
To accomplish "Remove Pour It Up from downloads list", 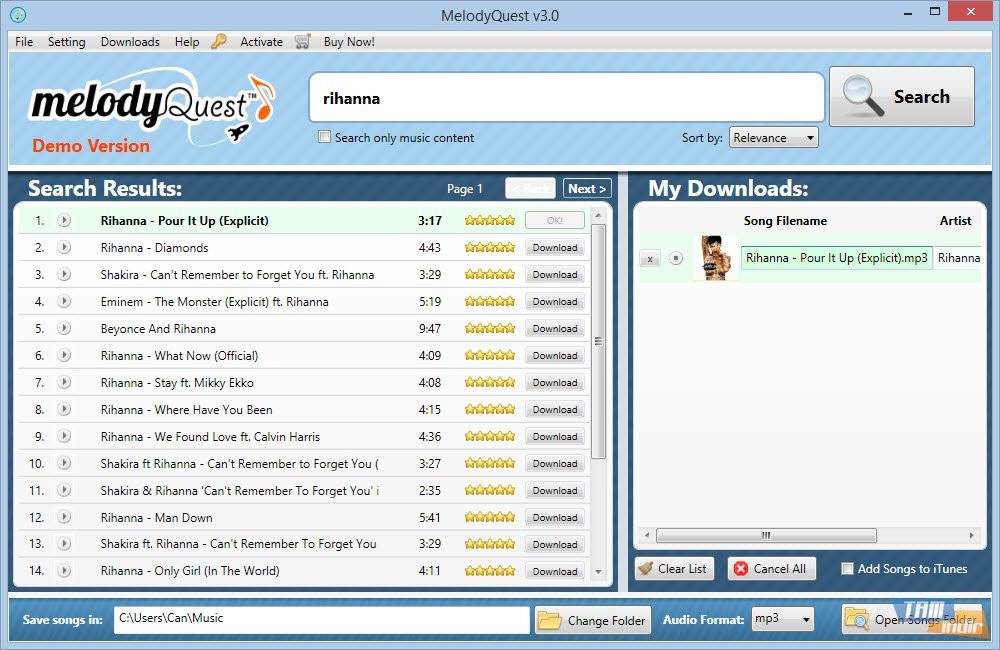I will click(x=650, y=259).
